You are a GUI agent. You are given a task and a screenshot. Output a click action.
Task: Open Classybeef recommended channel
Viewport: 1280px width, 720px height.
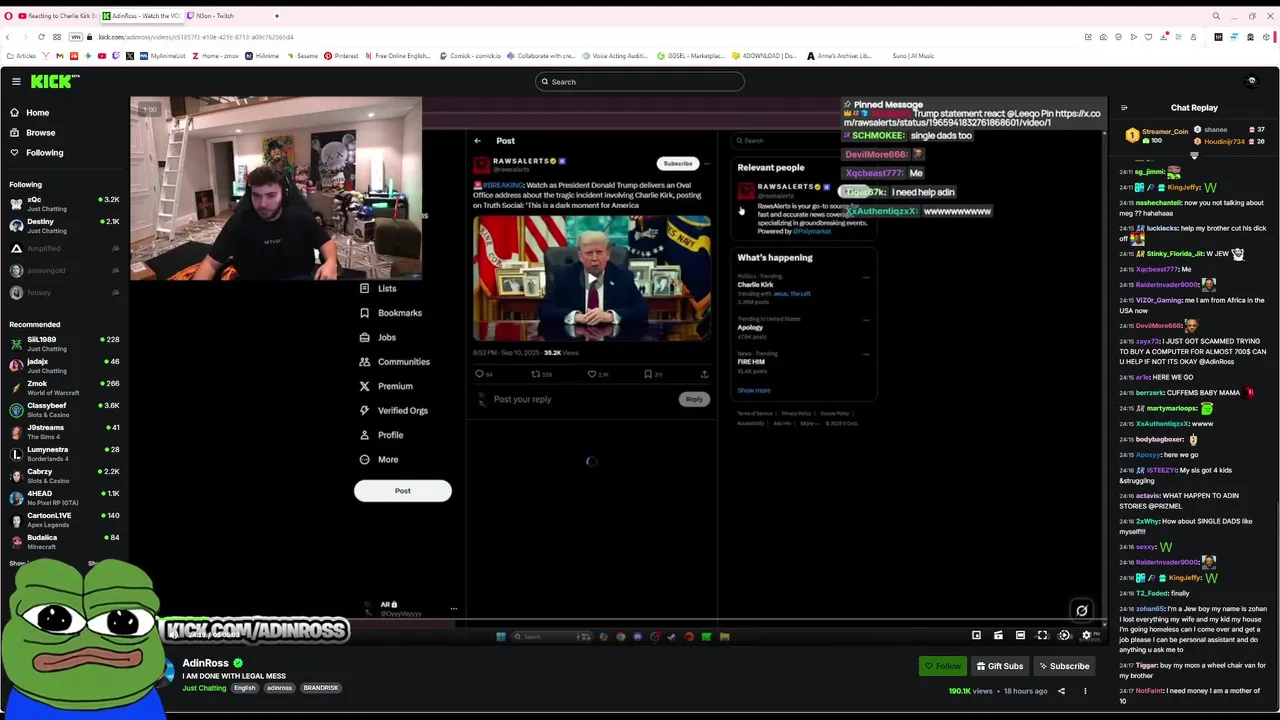pyautogui.click(x=64, y=410)
